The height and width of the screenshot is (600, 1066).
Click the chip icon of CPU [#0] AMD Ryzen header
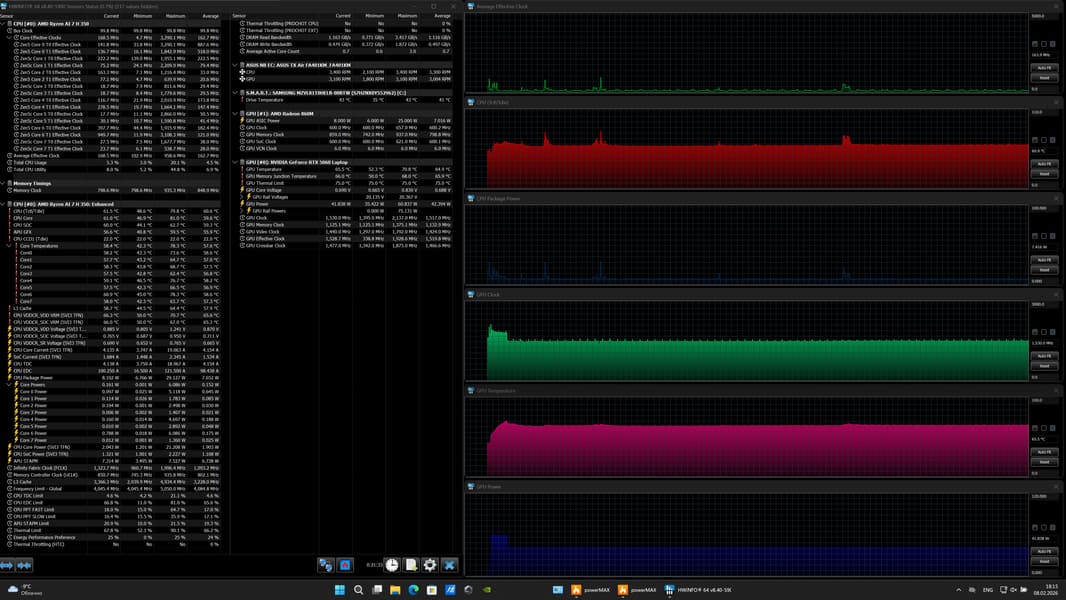[x=10, y=24]
